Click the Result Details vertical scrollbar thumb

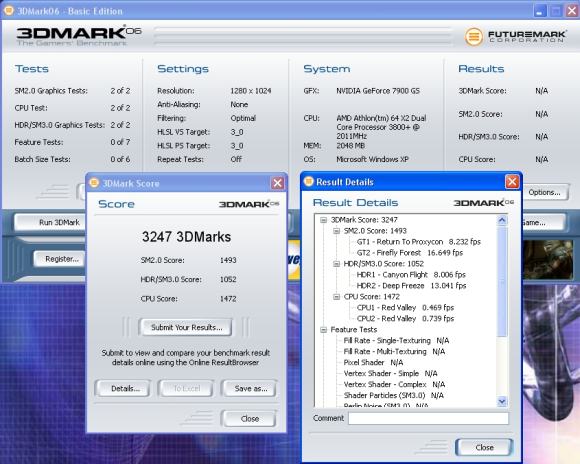(x=502, y=281)
